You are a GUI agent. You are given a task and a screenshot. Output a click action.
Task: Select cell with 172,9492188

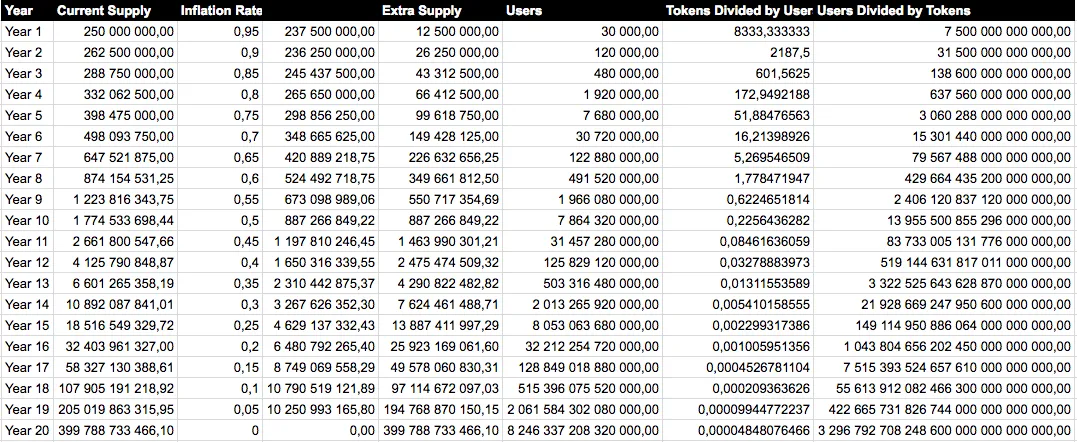click(738, 94)
